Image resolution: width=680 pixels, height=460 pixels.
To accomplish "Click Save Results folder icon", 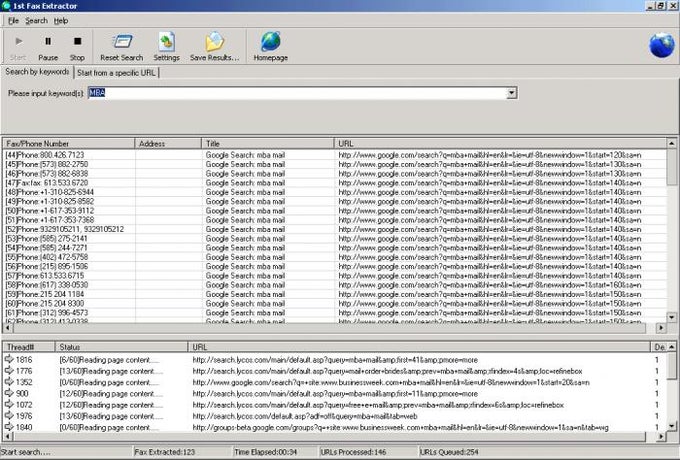I will (x=215, y=42).
